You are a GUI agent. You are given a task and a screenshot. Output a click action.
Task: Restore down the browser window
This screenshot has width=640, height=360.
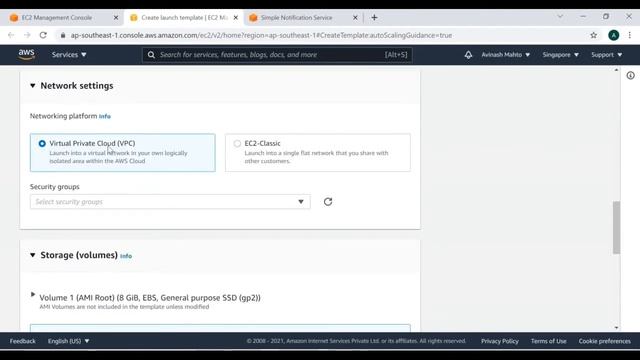[606, 16]
